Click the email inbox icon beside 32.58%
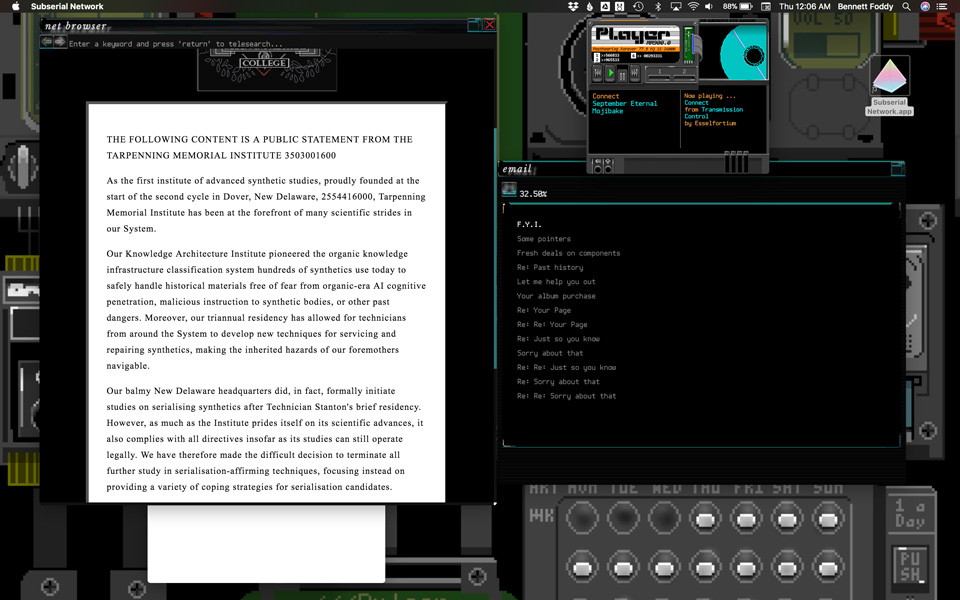The width and height of the screenshot is (960, 600). coord(509,191)
